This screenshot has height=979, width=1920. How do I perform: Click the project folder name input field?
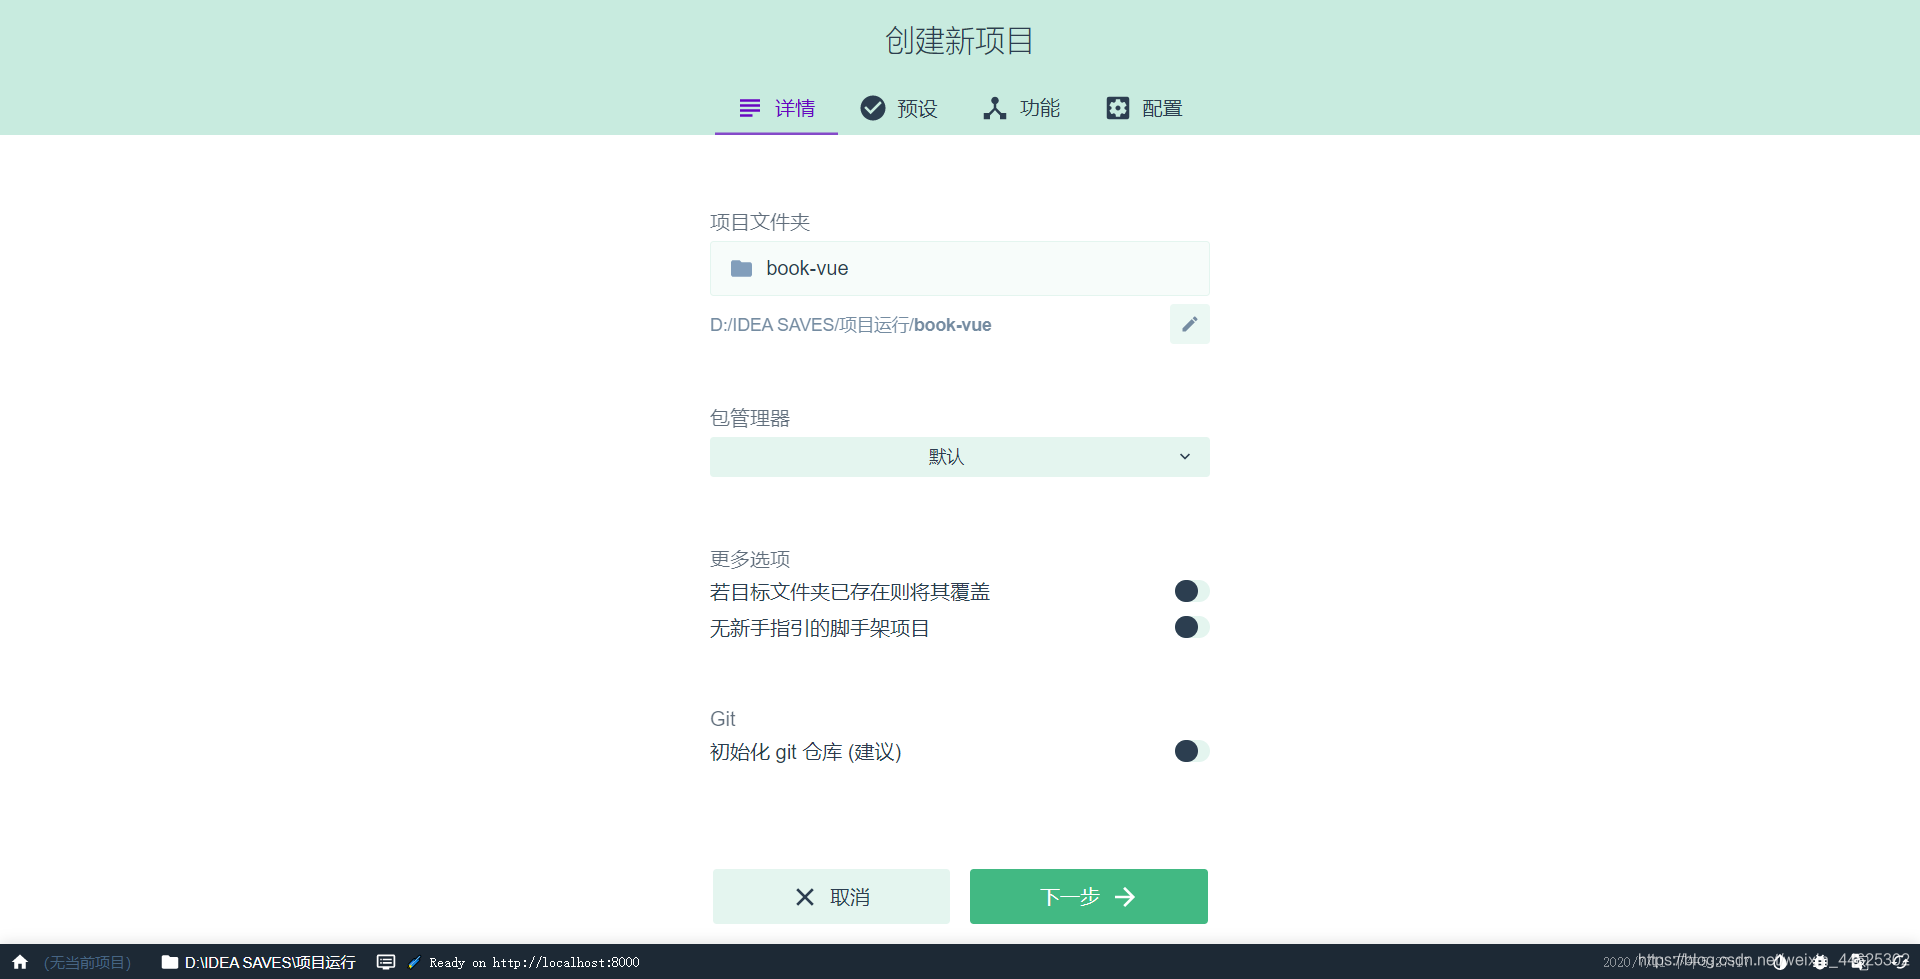pyautogui.click(x=960, y=268)
